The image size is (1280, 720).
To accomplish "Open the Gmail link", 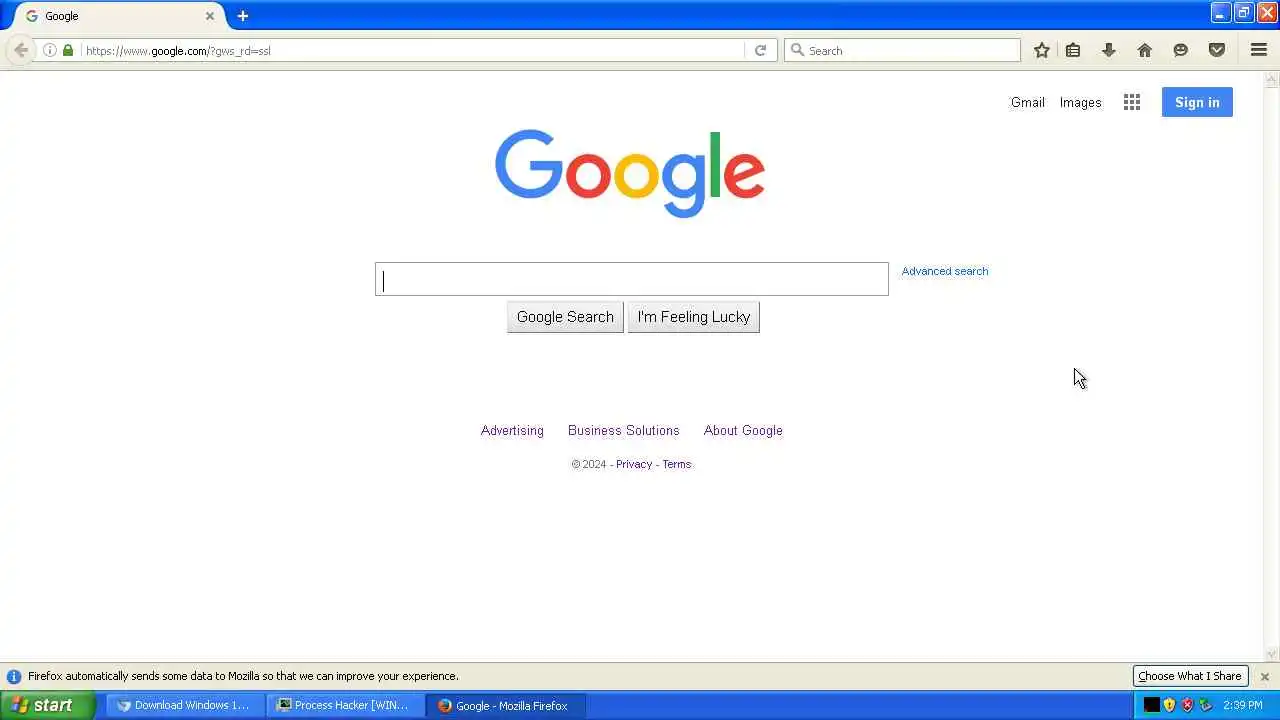I will (x=1027, y=102).
